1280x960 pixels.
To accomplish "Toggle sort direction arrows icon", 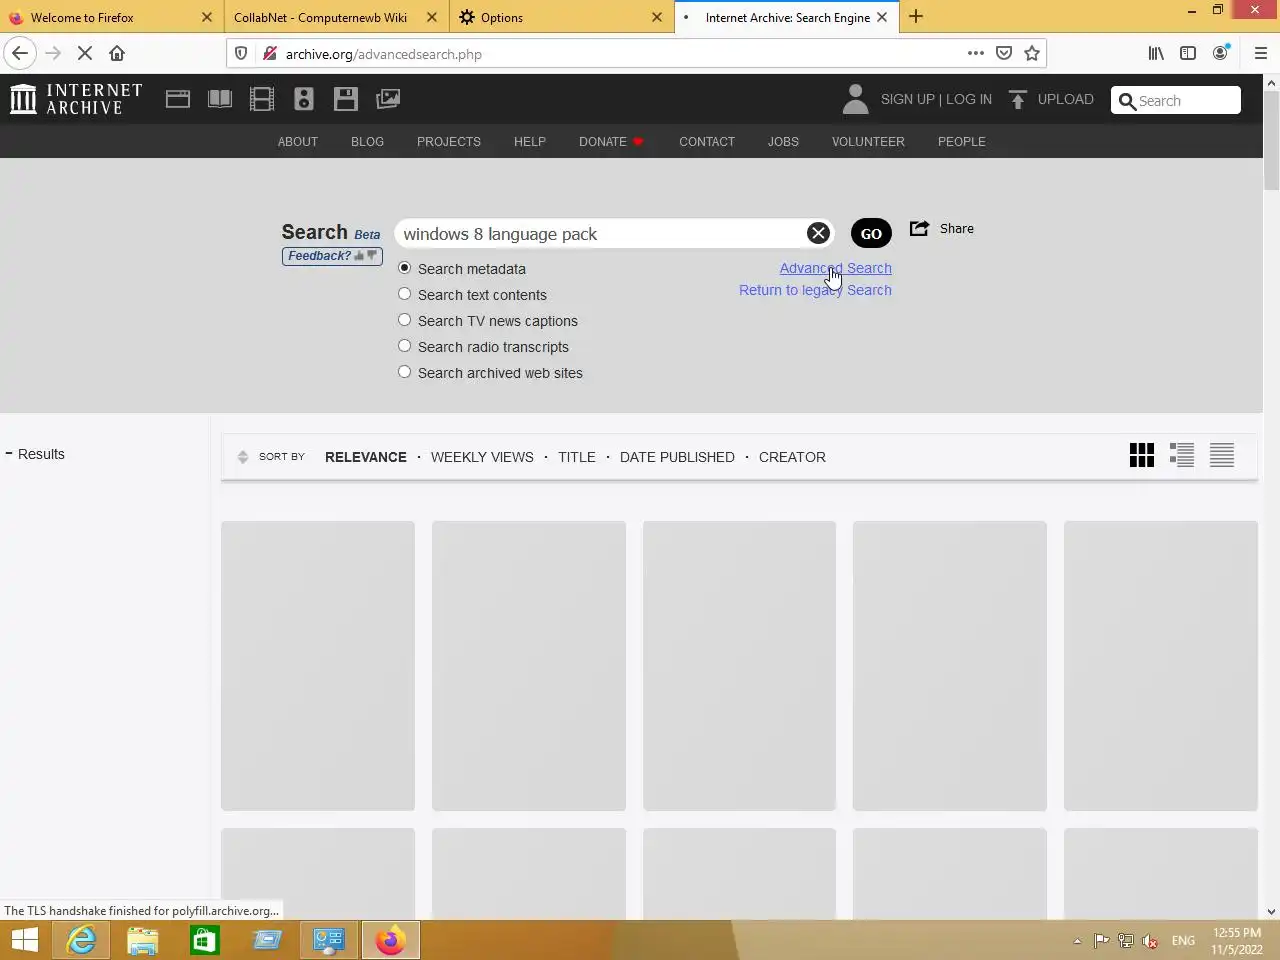I will coord(242,457).
